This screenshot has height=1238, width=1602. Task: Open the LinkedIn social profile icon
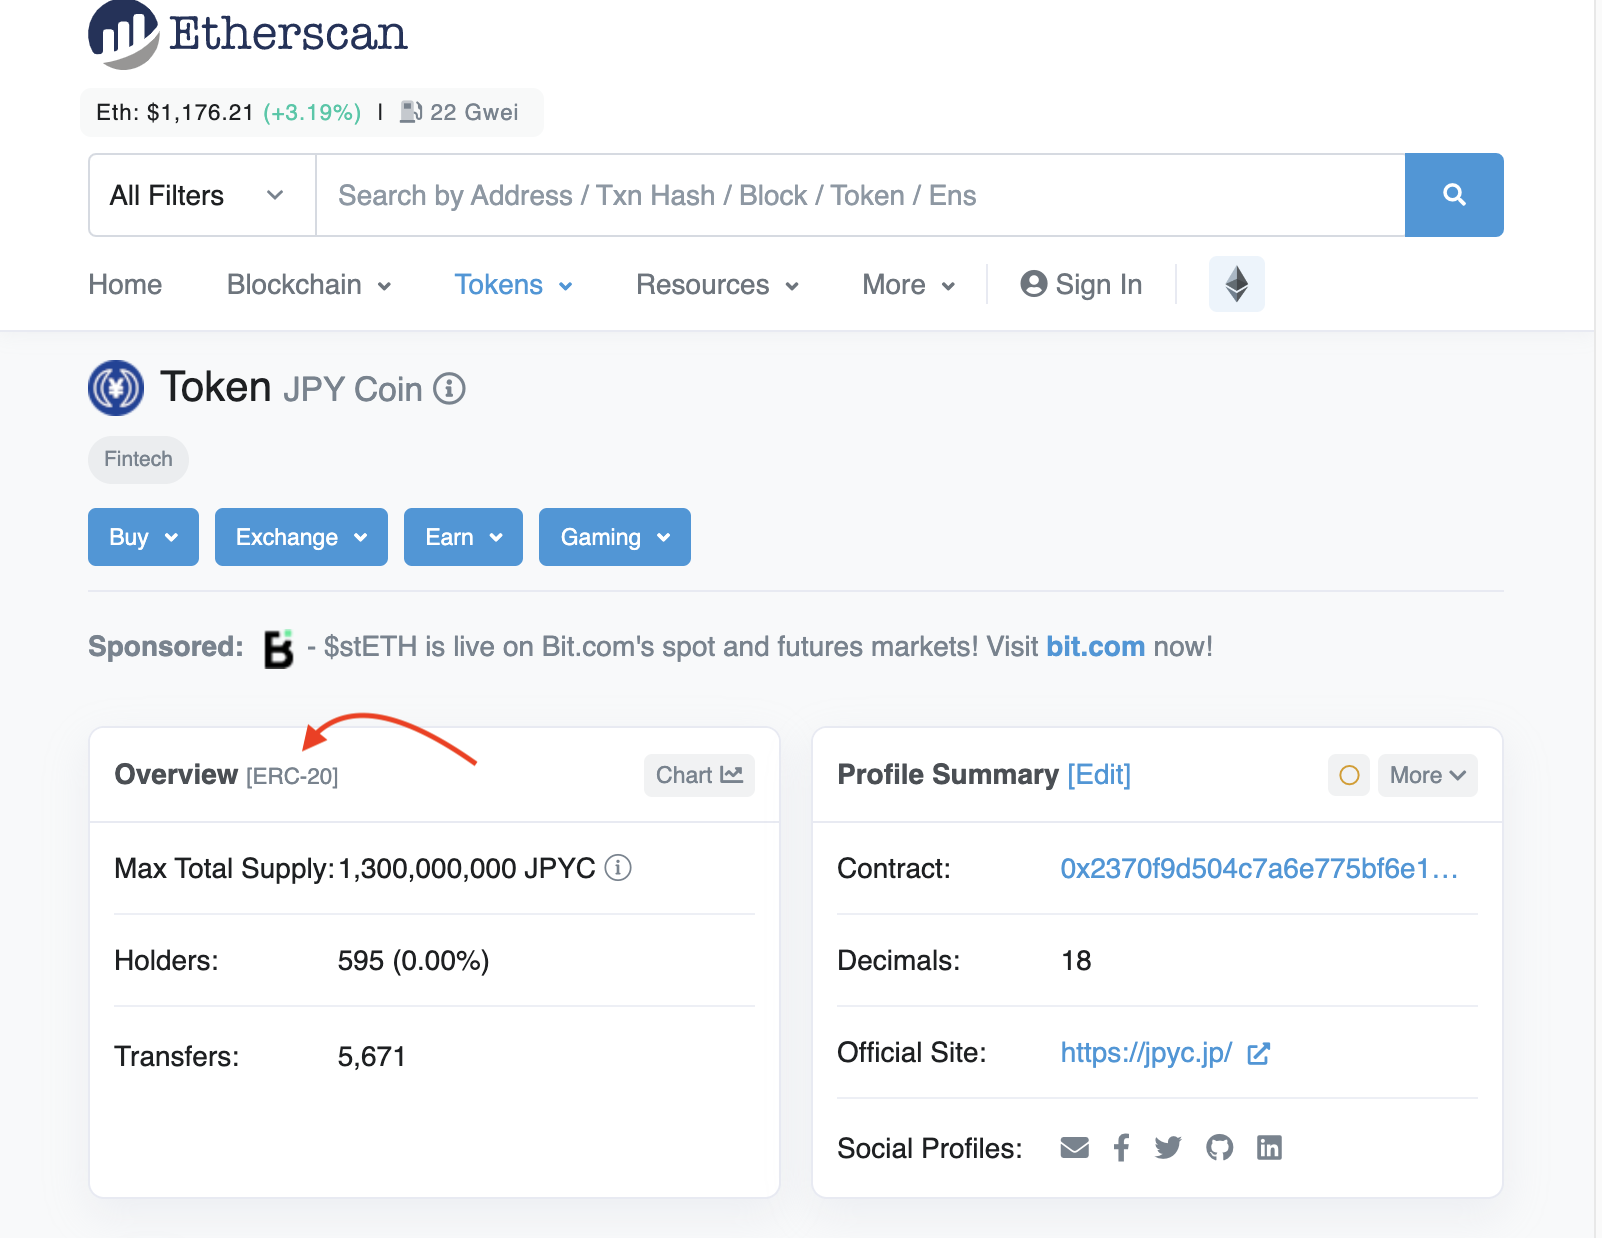click(1269, 1148)
